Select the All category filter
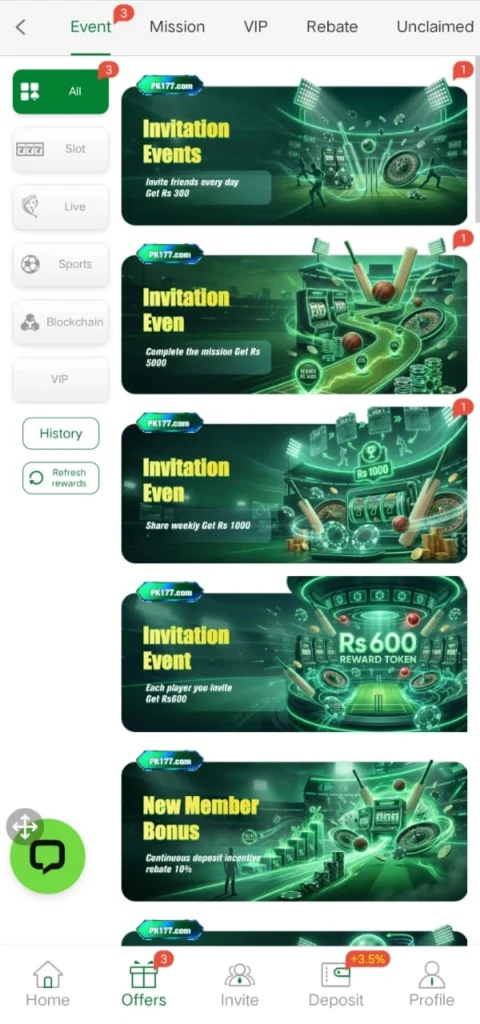The height and width of the screenshot is (1024, 480). (x=61, y=91)
